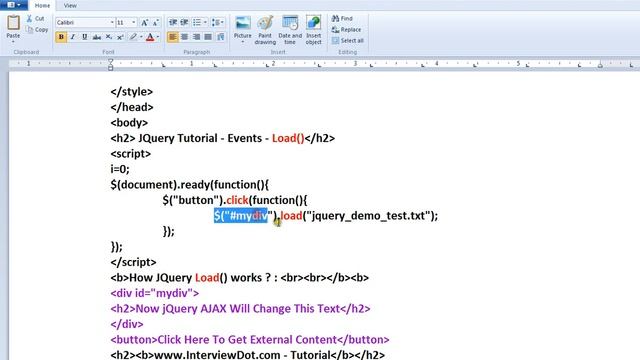Insert Date and time
Viewport: 640px width, 360px height.
[290, 30]
